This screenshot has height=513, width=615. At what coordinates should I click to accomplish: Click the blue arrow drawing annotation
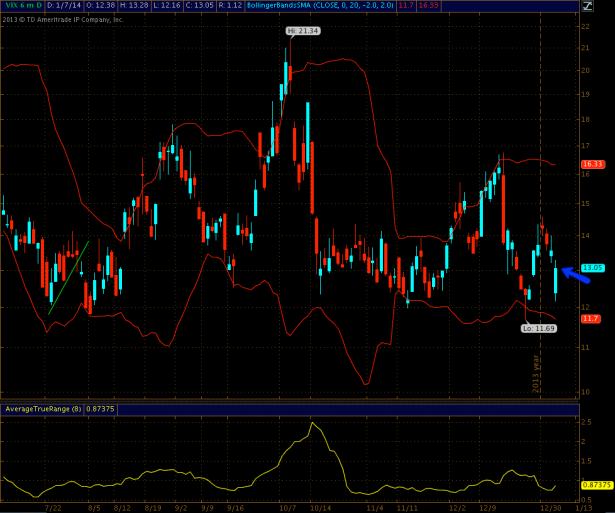pyautogui.click(x=570, y=273)
